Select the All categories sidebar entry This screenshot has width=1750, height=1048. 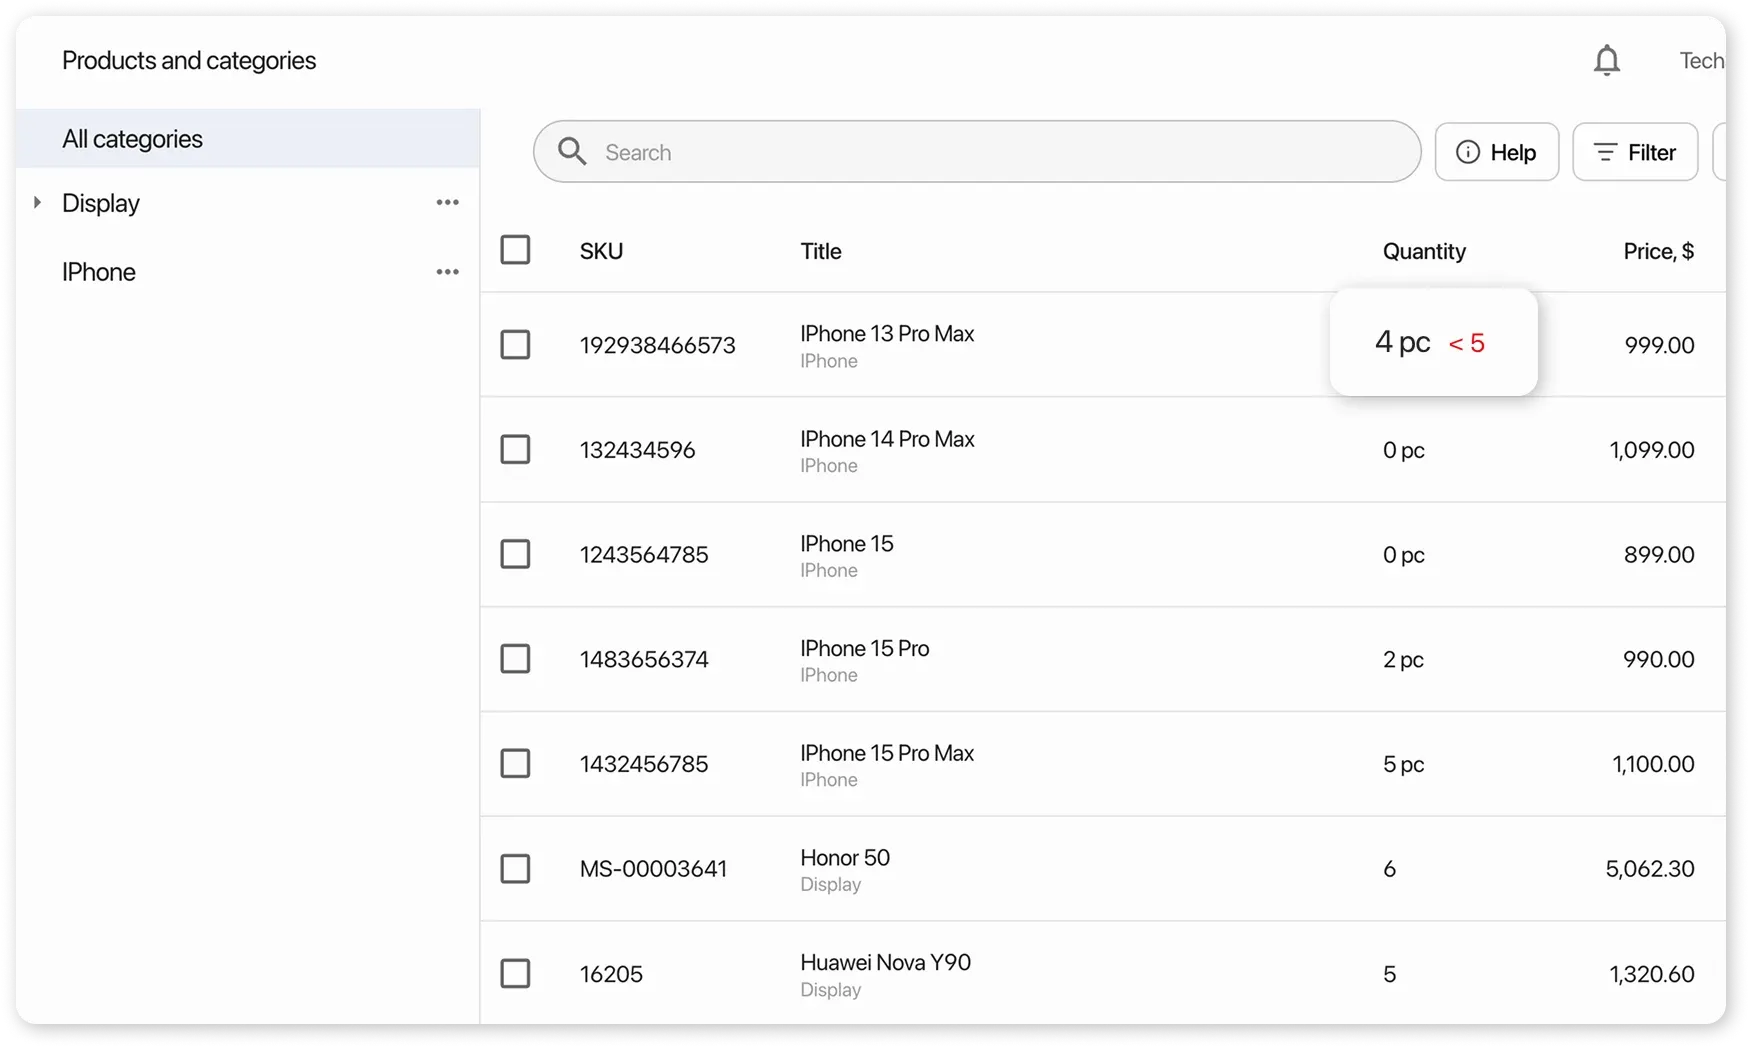pos(132,138)
